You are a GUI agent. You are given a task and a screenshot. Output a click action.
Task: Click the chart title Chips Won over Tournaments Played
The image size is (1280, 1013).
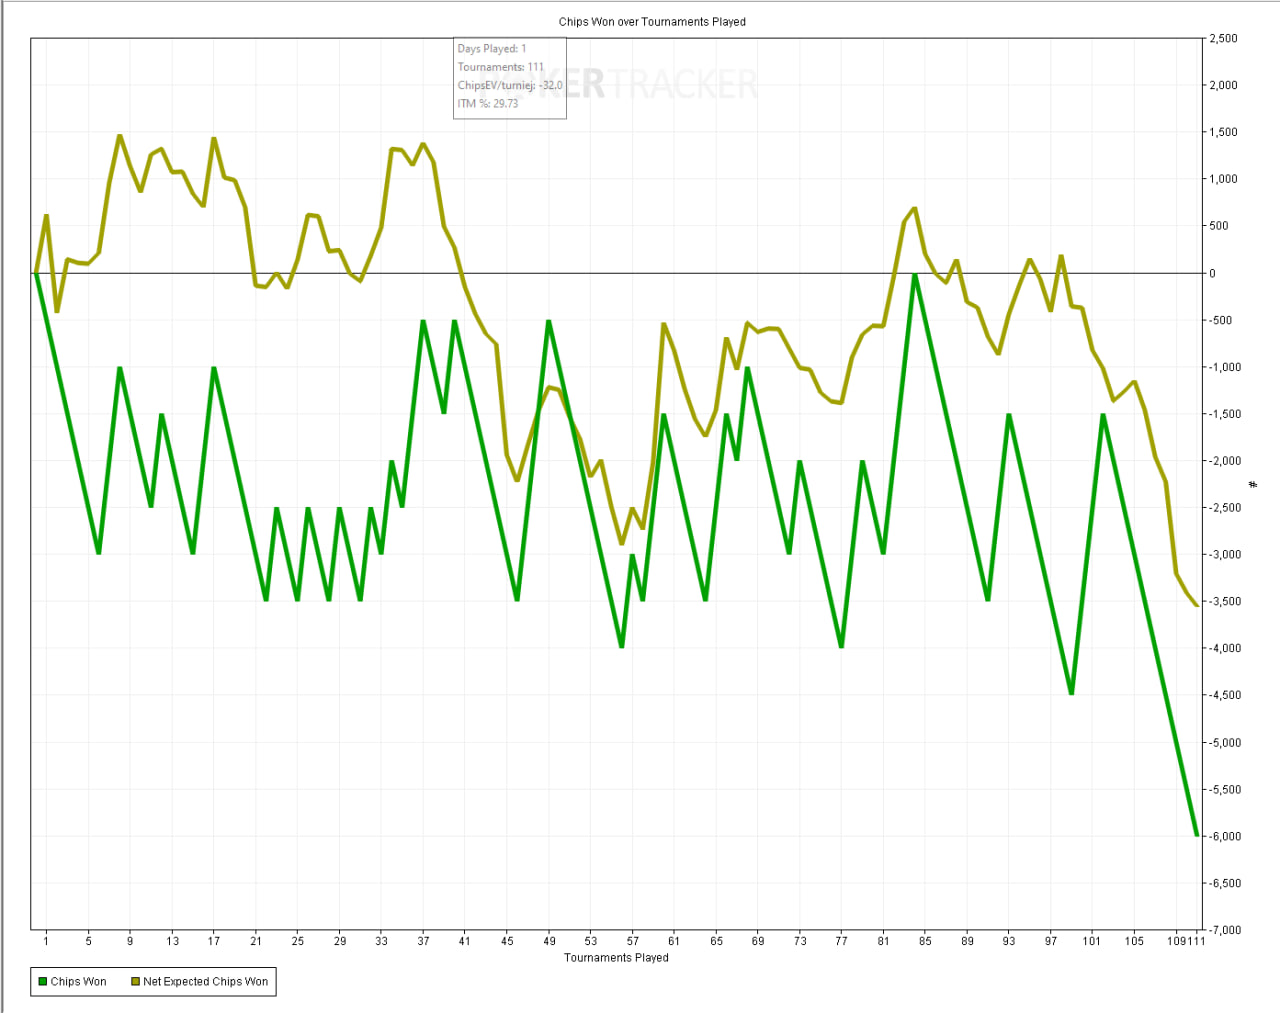(652, 22)
